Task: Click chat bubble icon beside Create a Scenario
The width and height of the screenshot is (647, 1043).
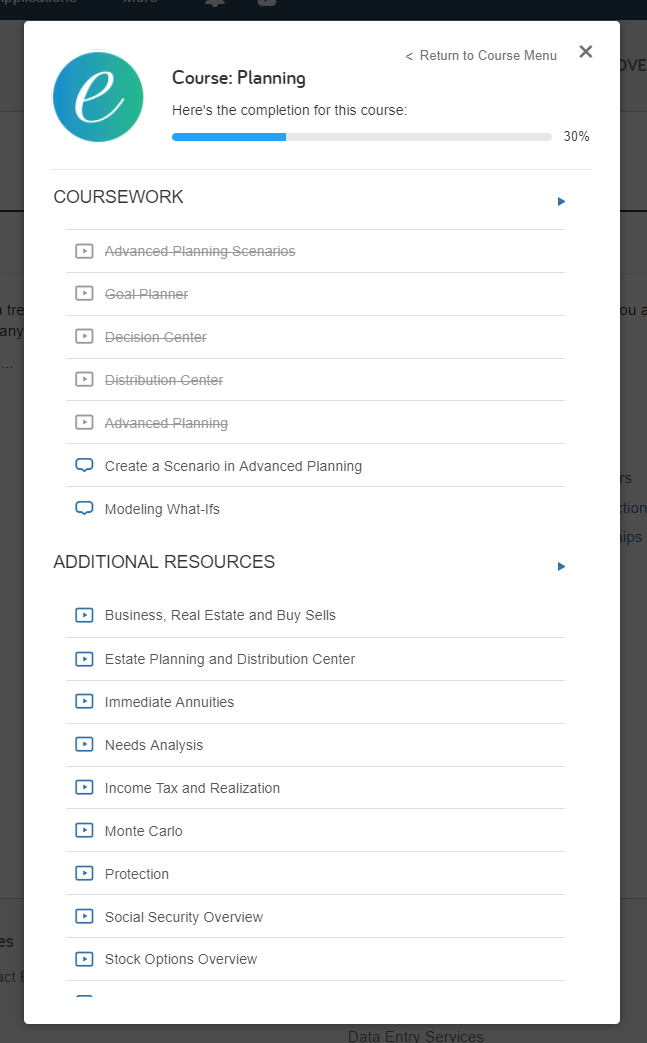Action: click(x=84, y=466)
